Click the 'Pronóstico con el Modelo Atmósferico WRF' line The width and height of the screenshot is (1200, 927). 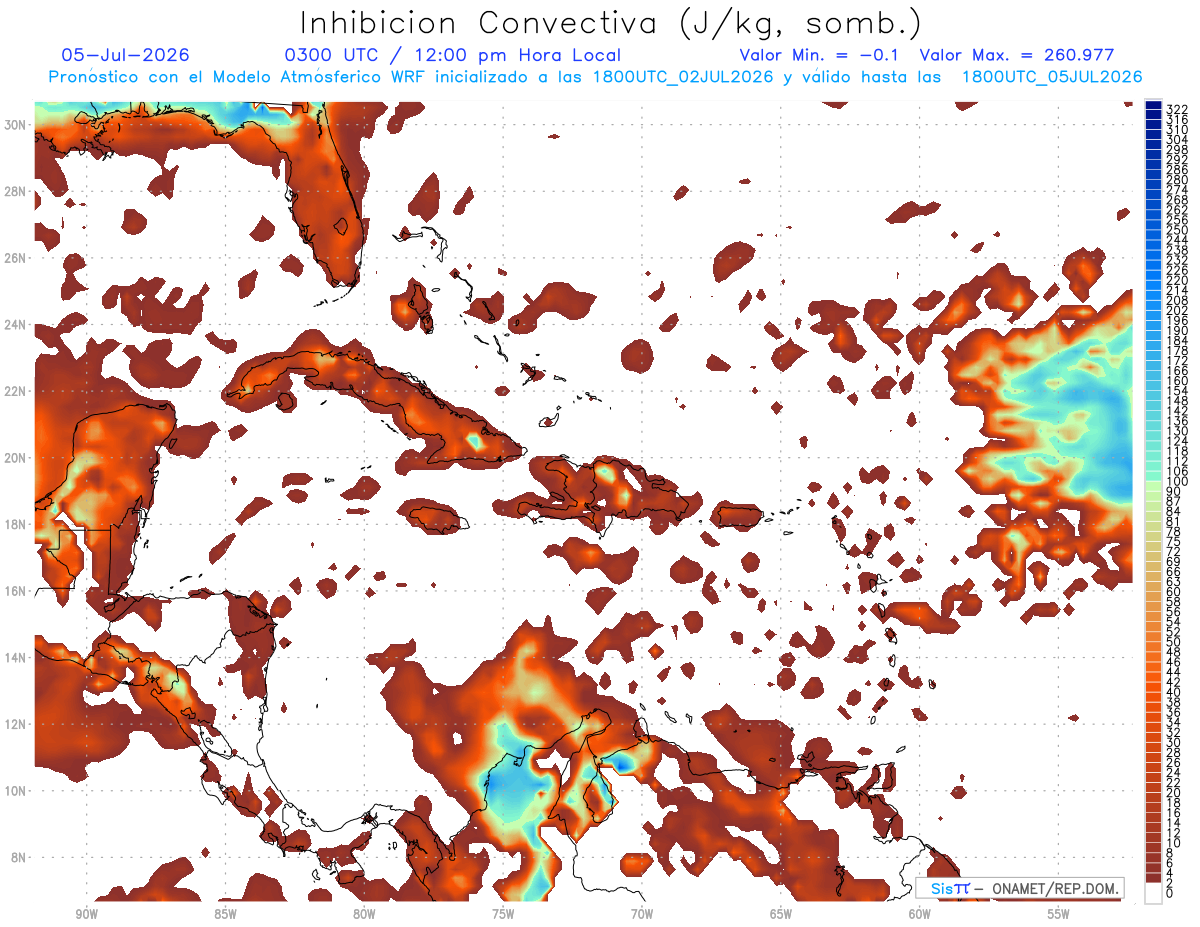pos(595,77)
